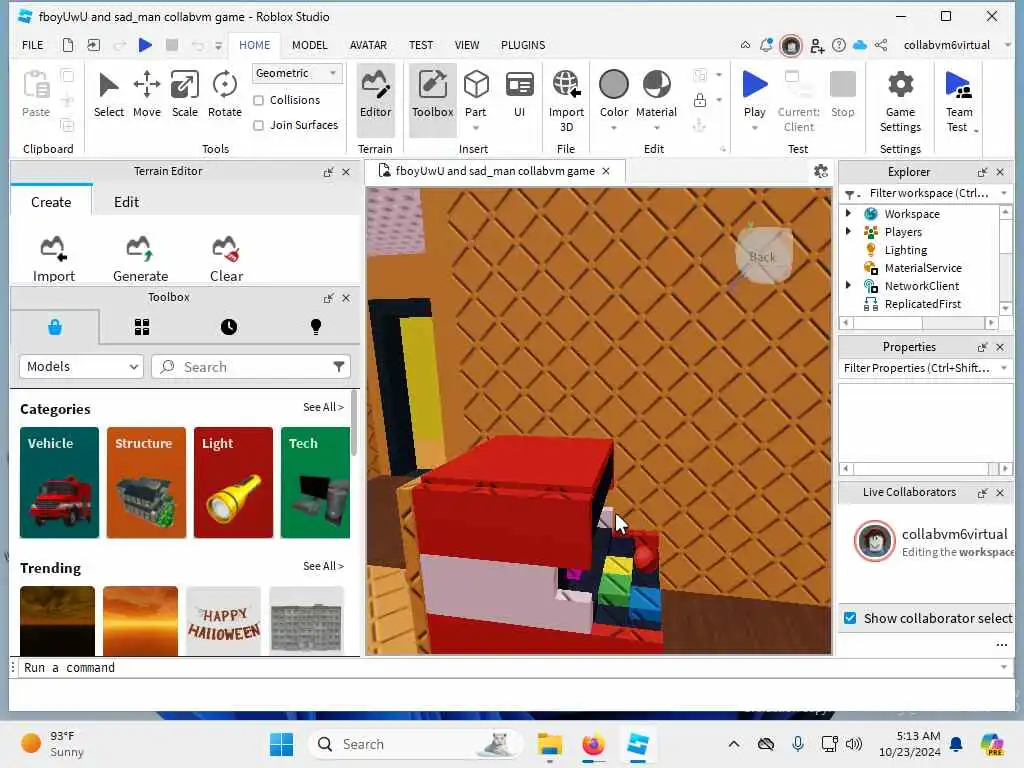Enable the Join Surfaces checkbox
Screen dimensions: 1024x768
259,125
